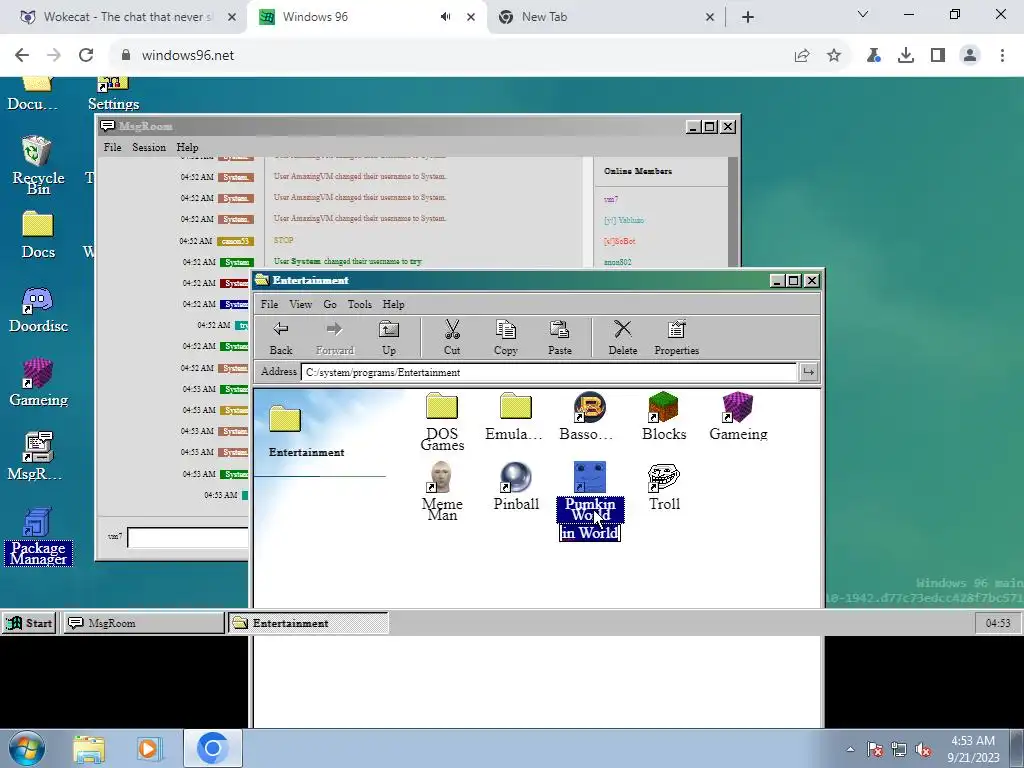Click the Back toolbar button

click(x=281, y=338)
